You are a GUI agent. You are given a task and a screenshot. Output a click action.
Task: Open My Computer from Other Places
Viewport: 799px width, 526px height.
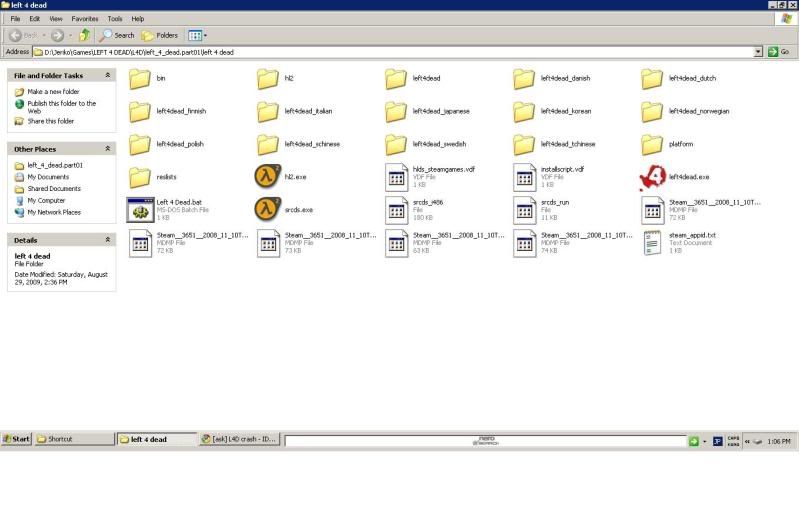[46, 200]
